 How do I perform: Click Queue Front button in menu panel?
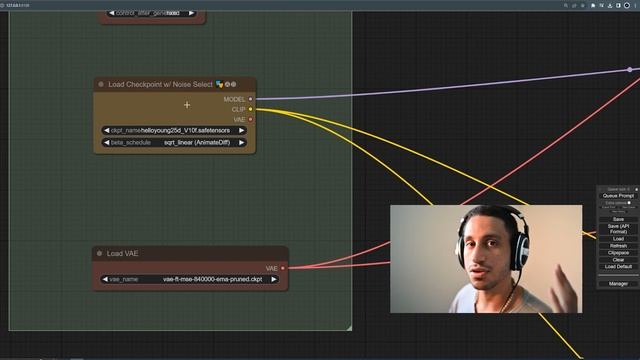609,207
